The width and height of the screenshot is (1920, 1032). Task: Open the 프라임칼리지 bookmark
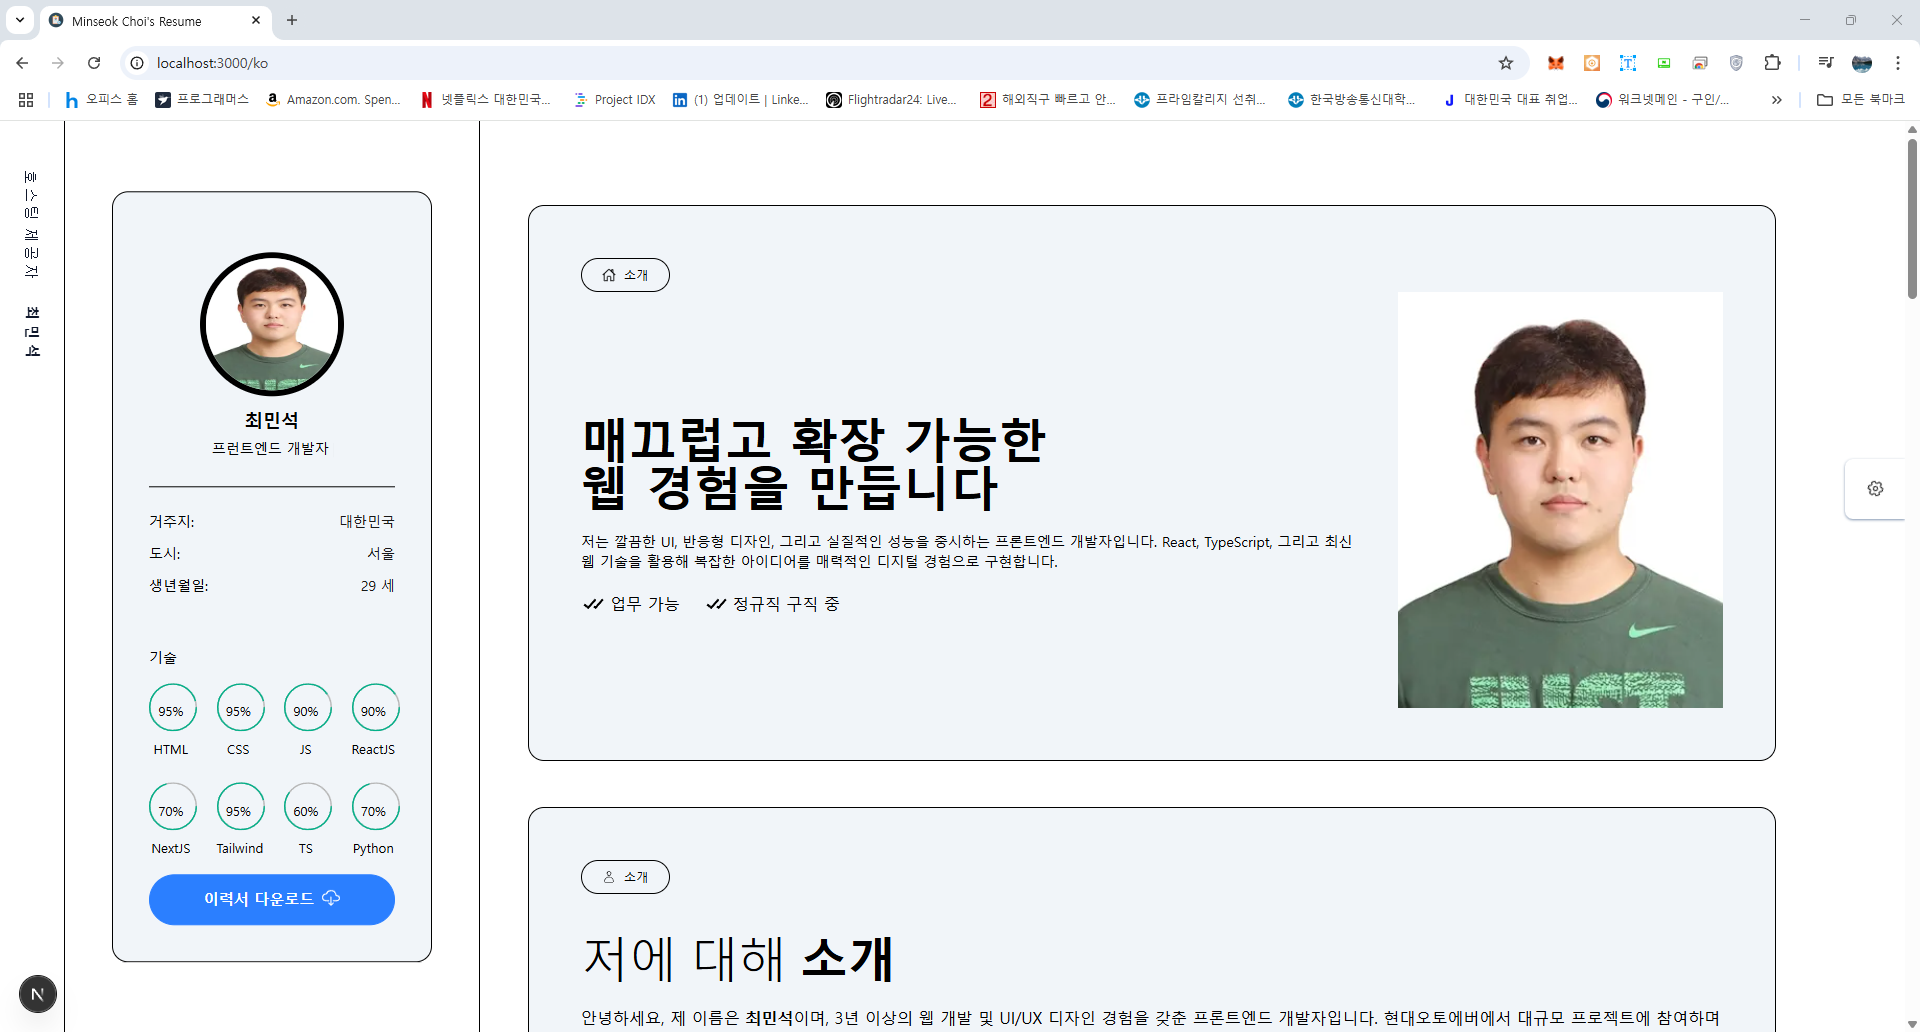(x=1200, y=100)
